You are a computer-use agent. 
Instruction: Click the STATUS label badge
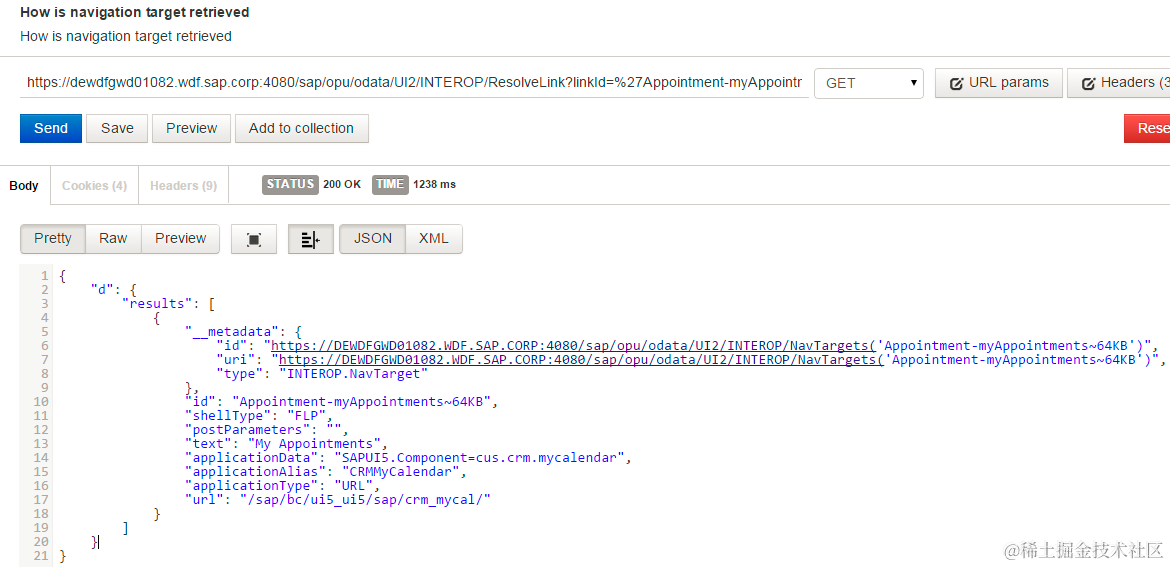click(x=290, y=184)
